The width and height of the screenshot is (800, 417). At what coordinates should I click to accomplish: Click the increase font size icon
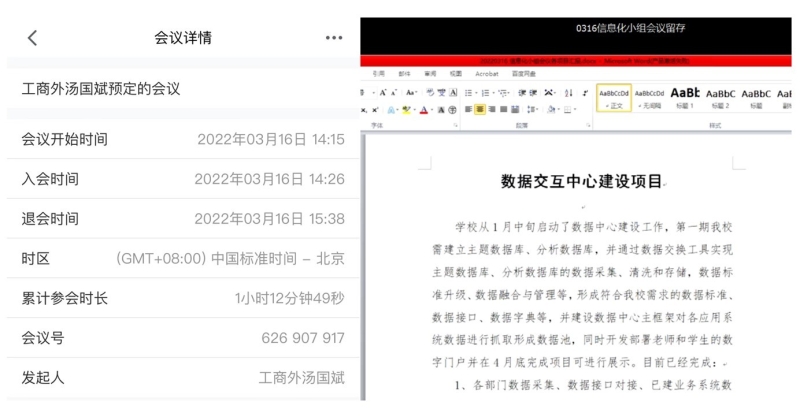(383, 93)
